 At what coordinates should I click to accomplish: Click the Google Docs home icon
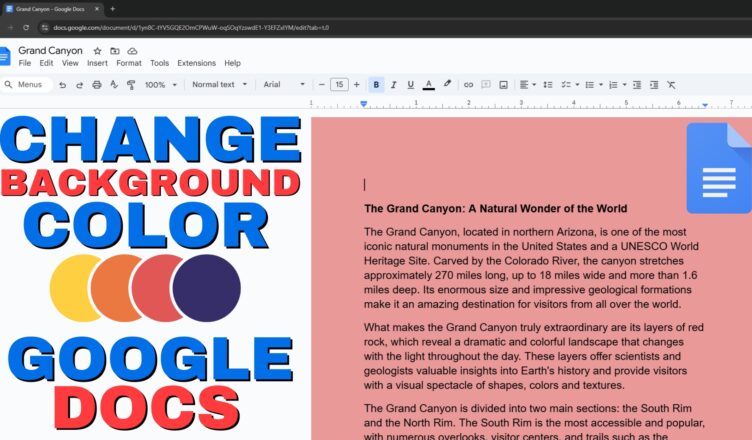tap(5, 56)
